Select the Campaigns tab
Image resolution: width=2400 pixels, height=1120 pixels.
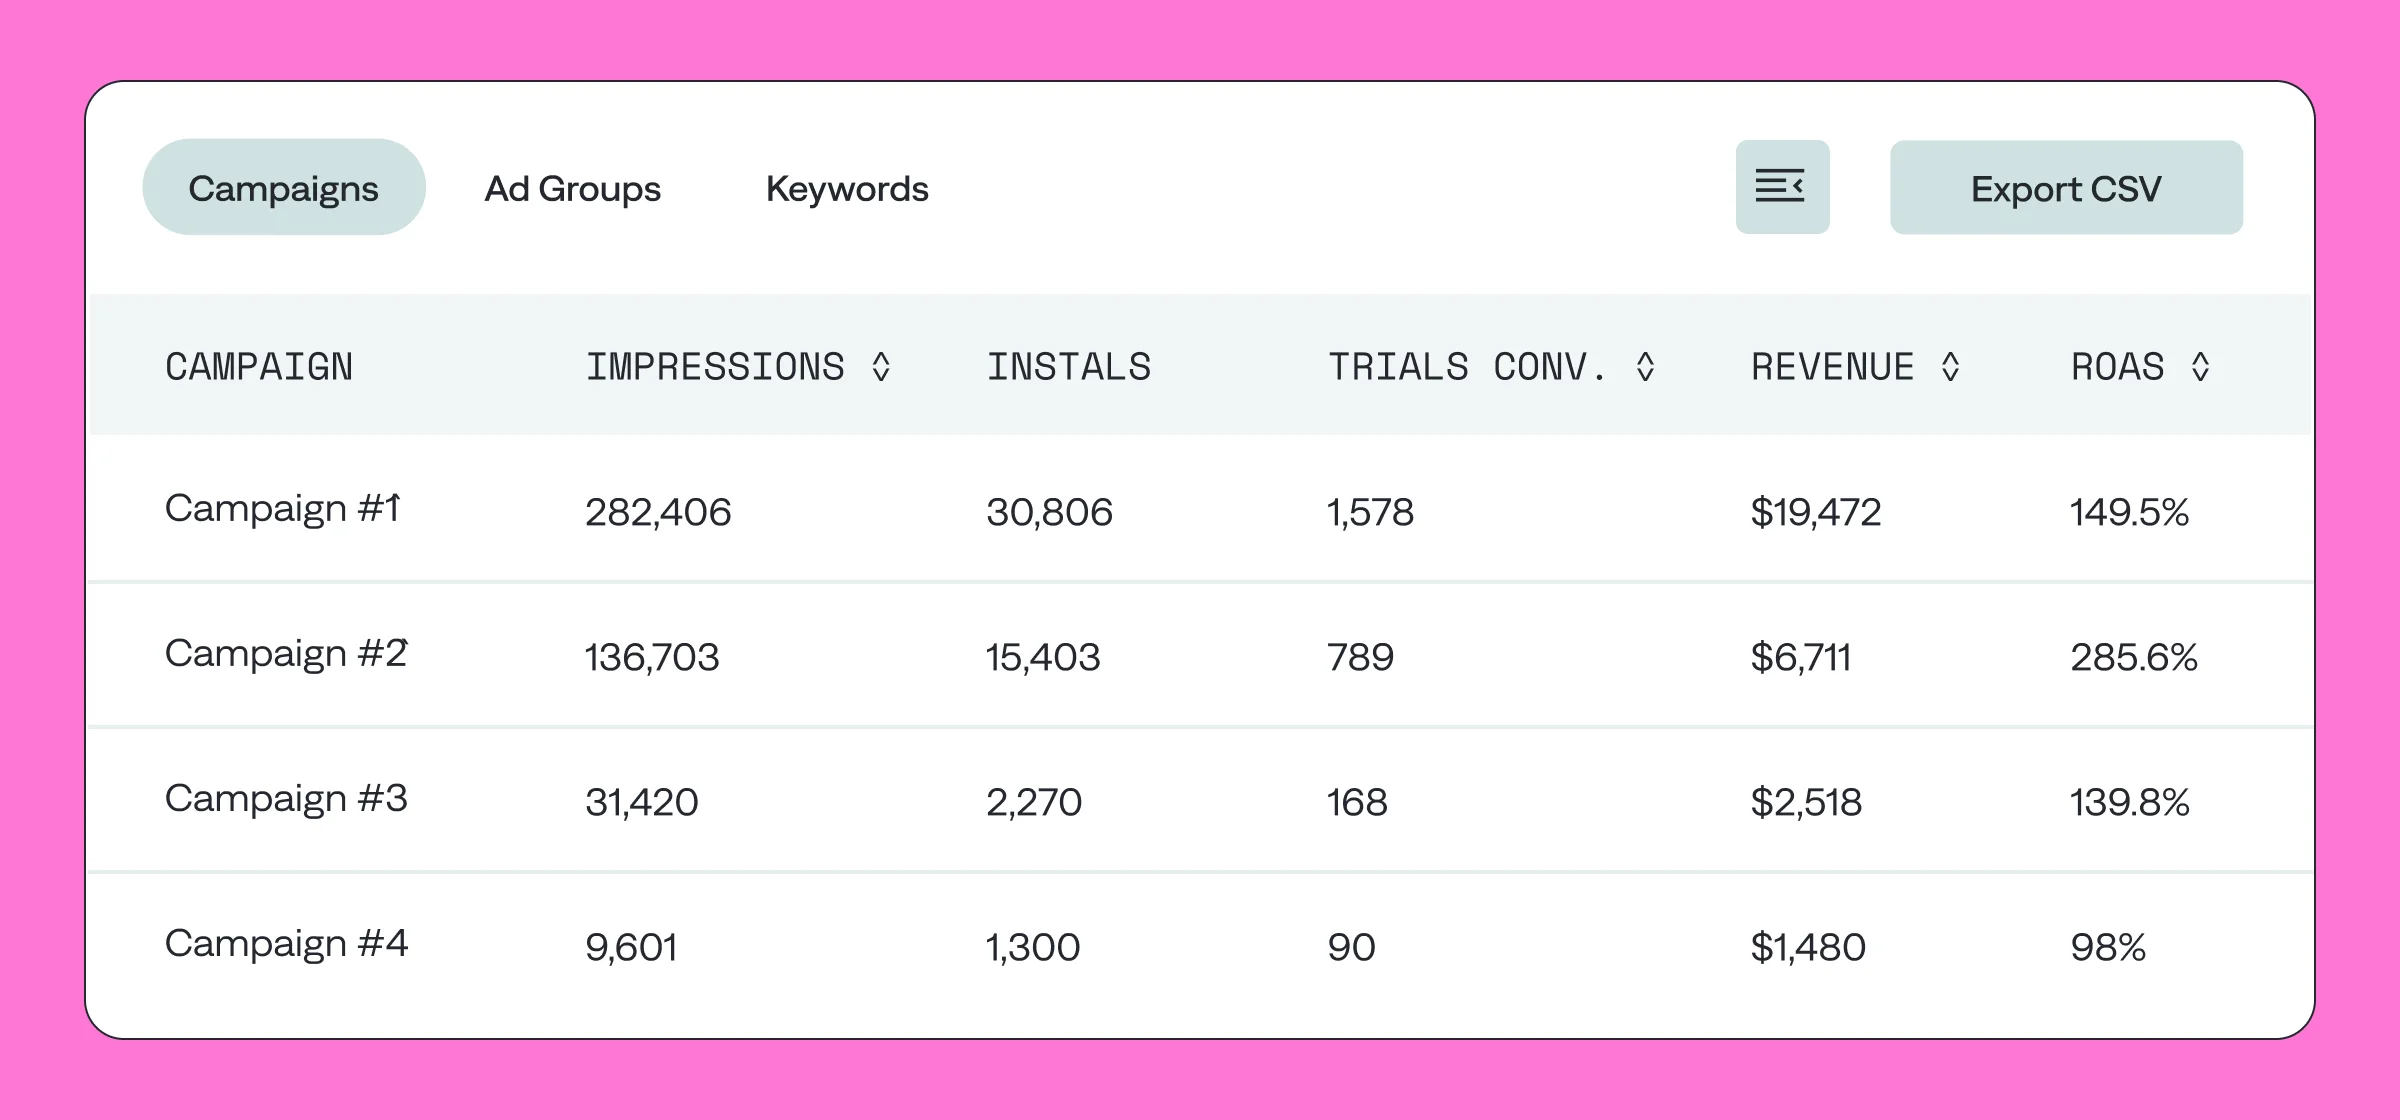(283, 187)
